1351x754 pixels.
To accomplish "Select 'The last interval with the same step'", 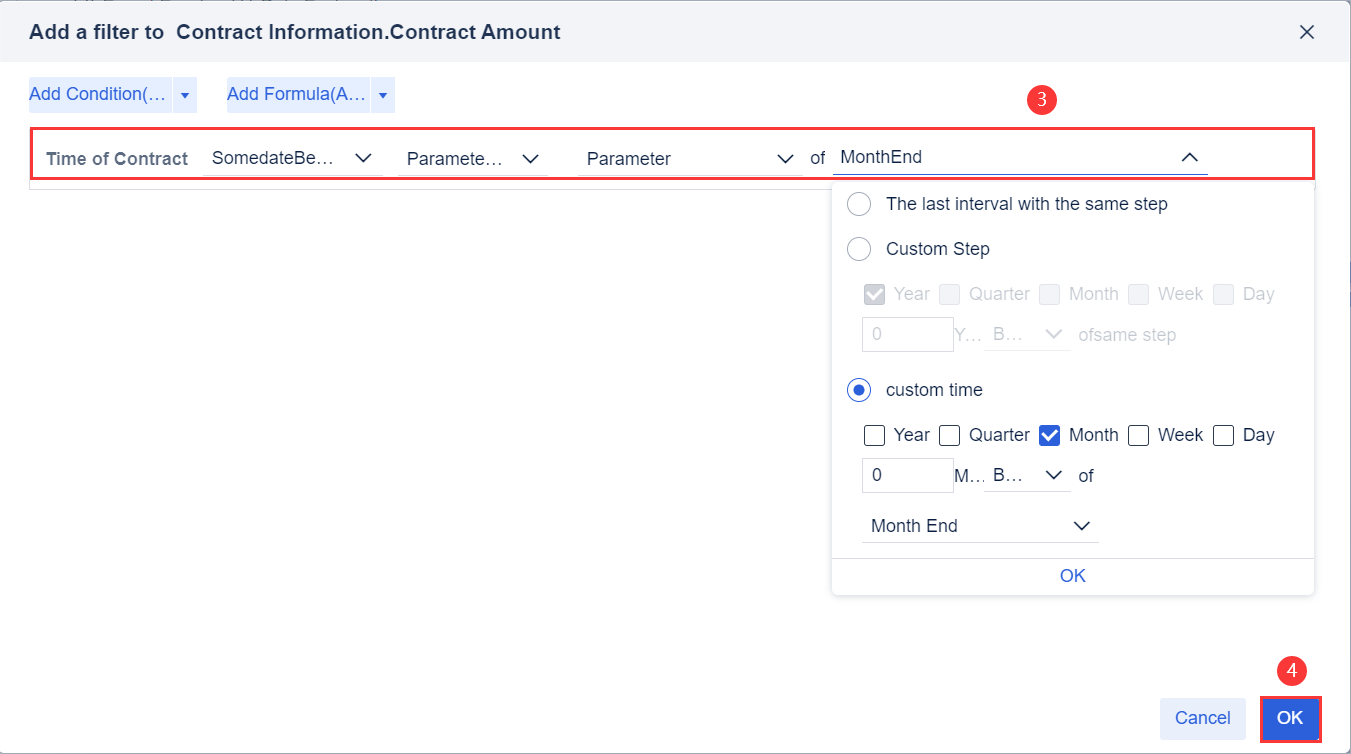I will (859, 204).
